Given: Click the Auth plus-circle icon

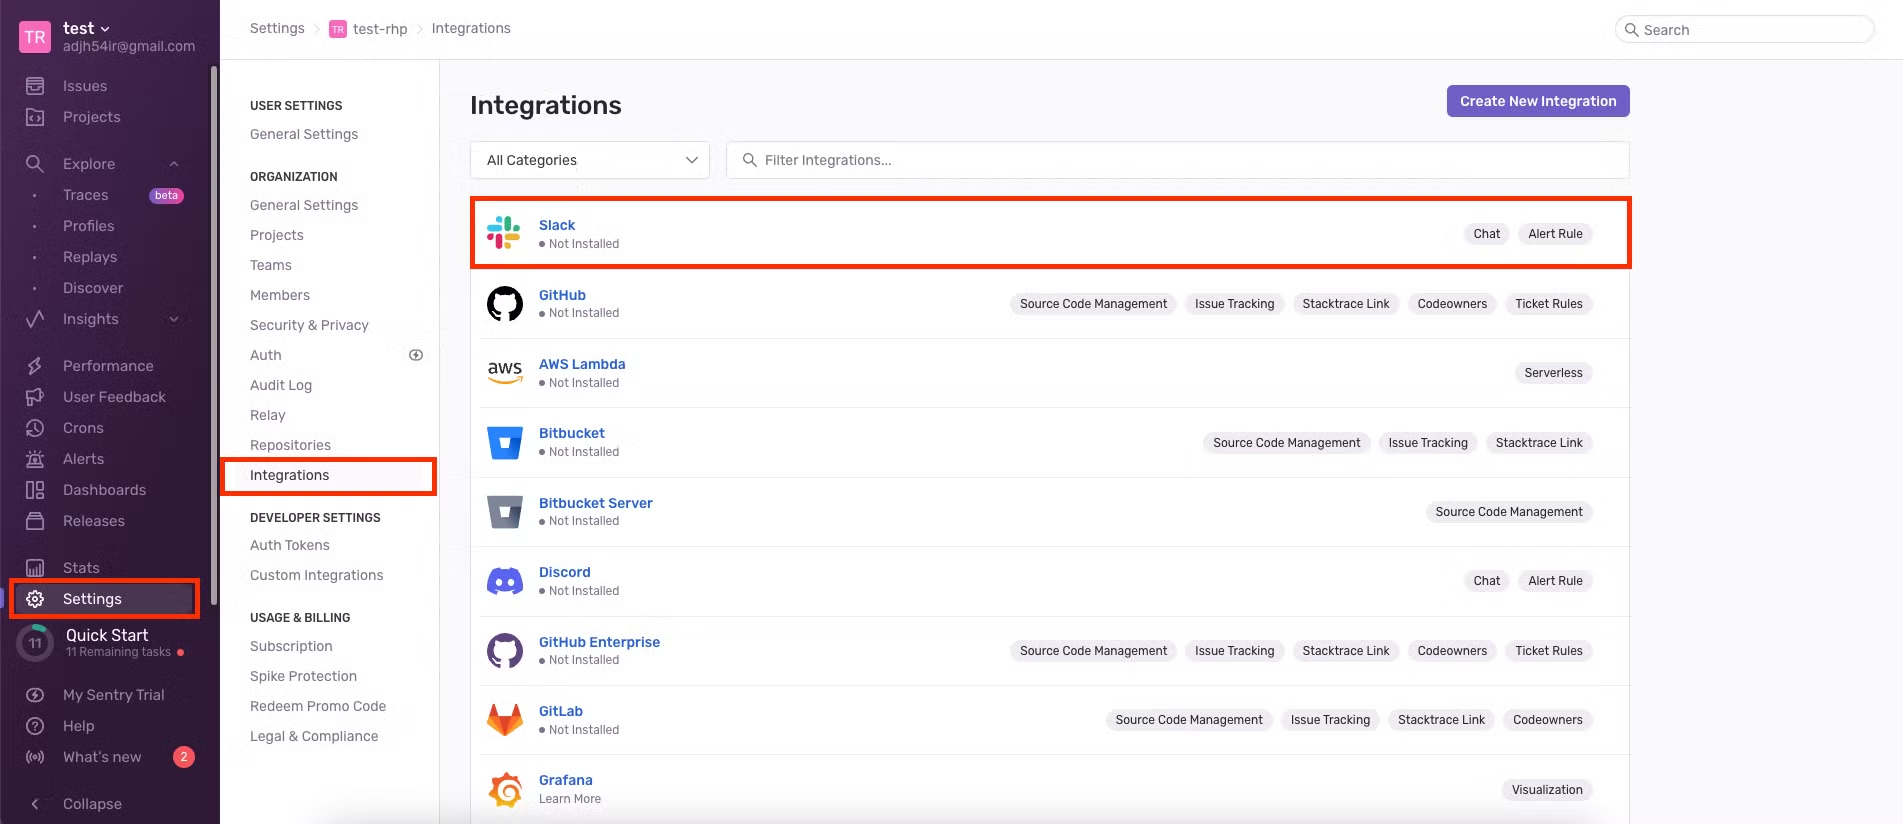Looking at the screenshot, I should (x=416, y=355).
